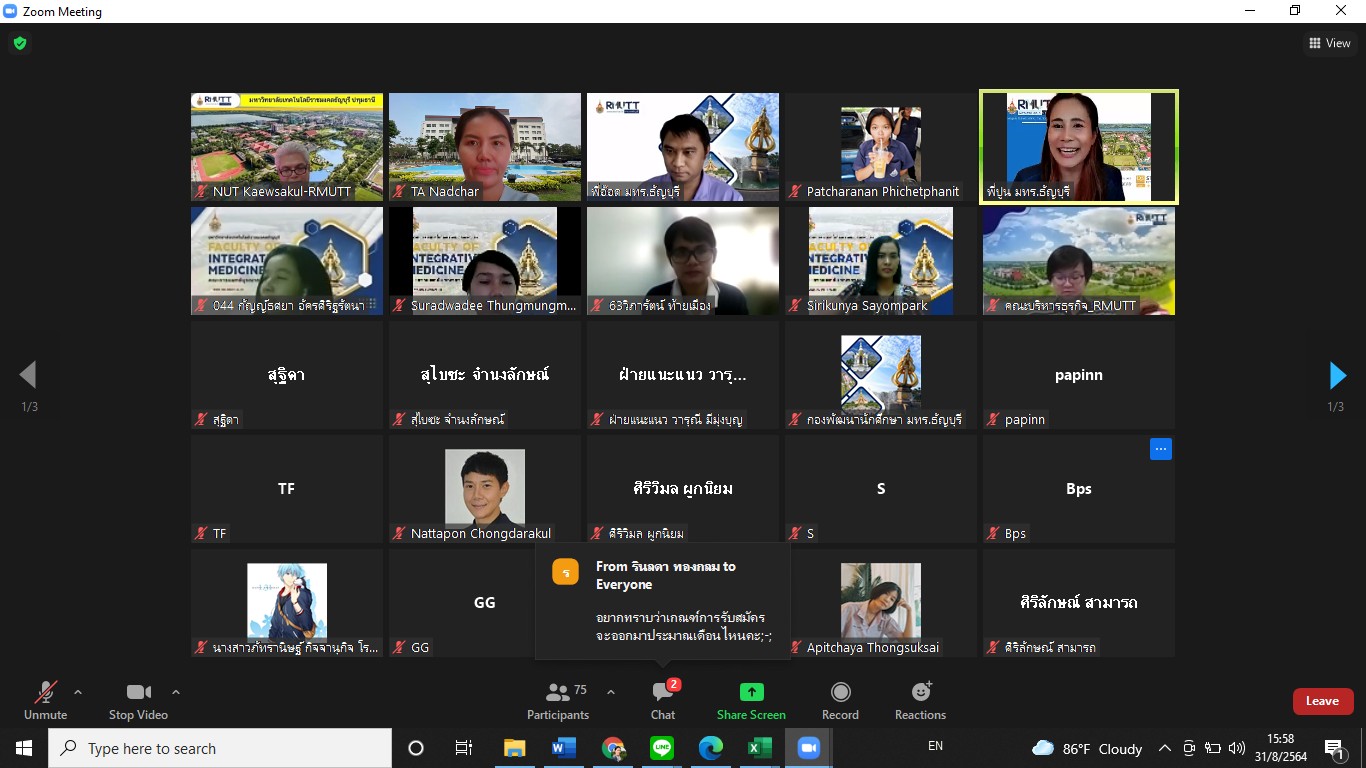Viewport: 1366px width, 768px height.
Task: Unmute the microphone
Action: [x=45, y=700]
